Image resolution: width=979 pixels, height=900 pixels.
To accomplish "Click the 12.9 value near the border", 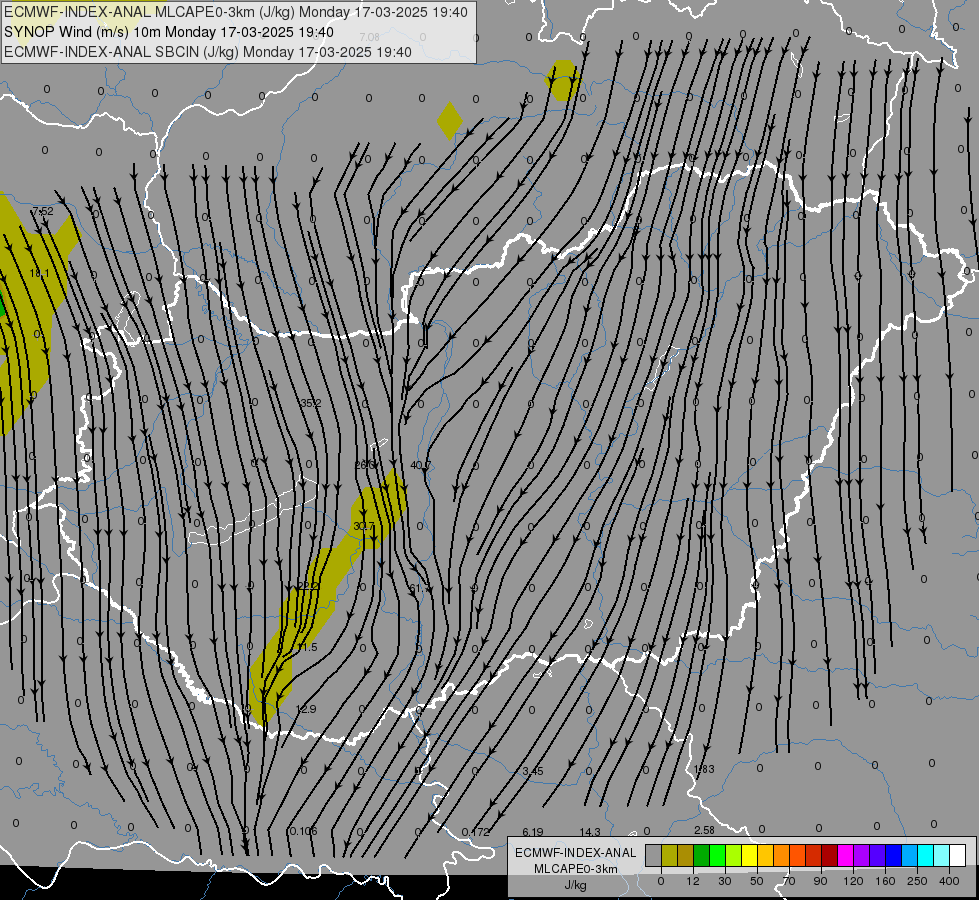I will point(306,709).
